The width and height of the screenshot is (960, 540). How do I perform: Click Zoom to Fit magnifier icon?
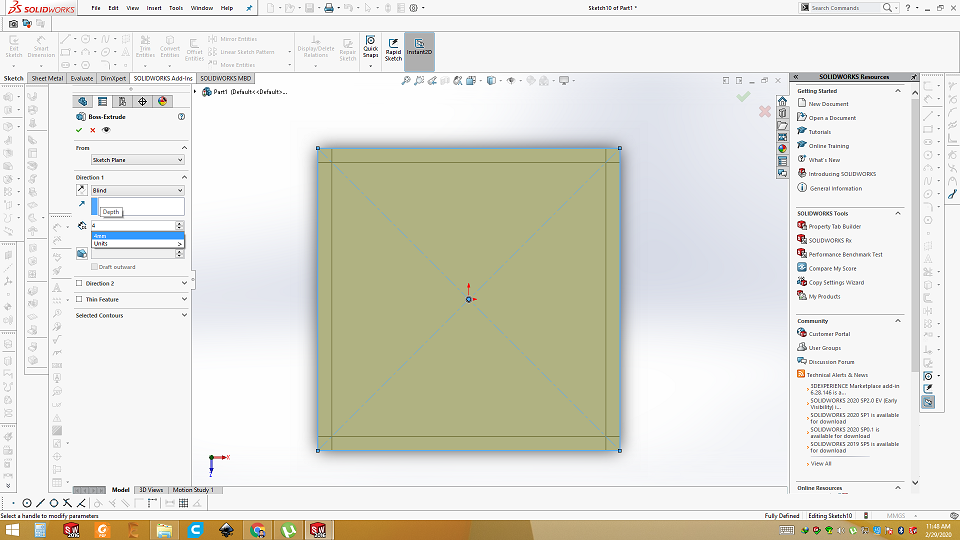(x=405, y=80)
